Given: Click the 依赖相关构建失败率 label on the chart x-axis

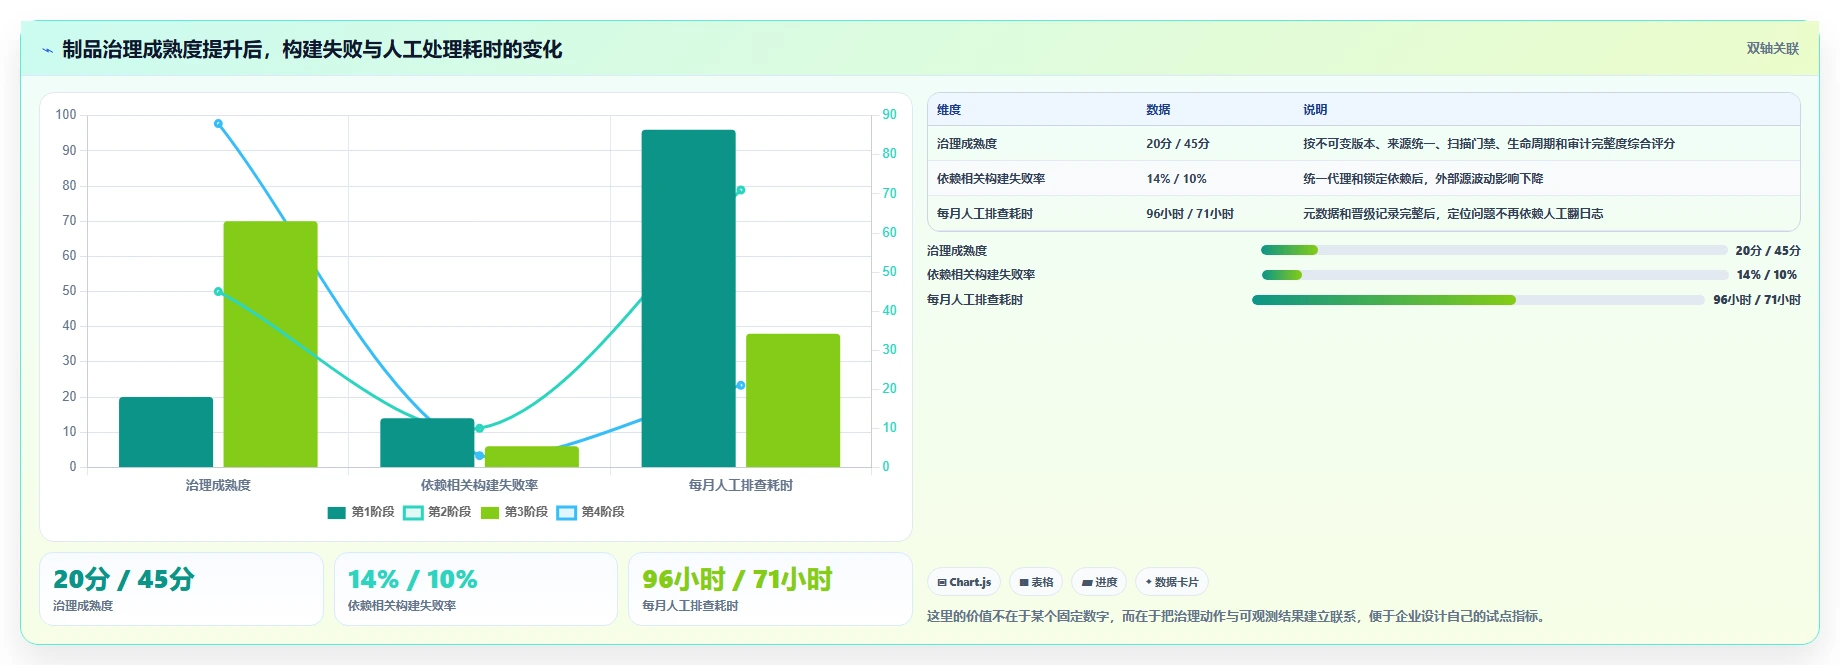Looking at the screenshot, I should [479, 485].
